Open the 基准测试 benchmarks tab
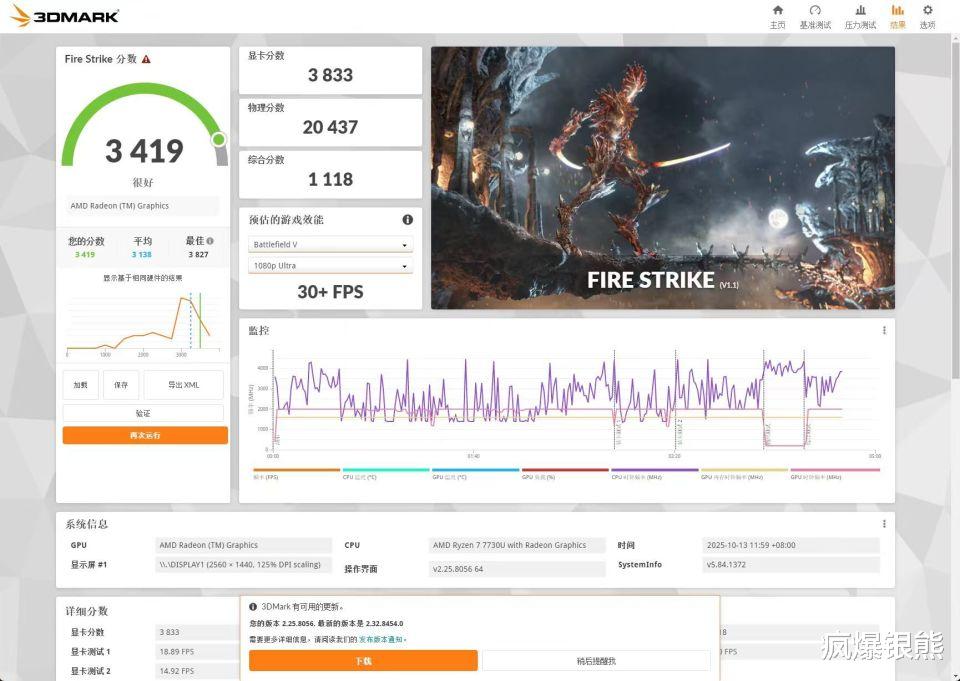 (x=815, y=17)
